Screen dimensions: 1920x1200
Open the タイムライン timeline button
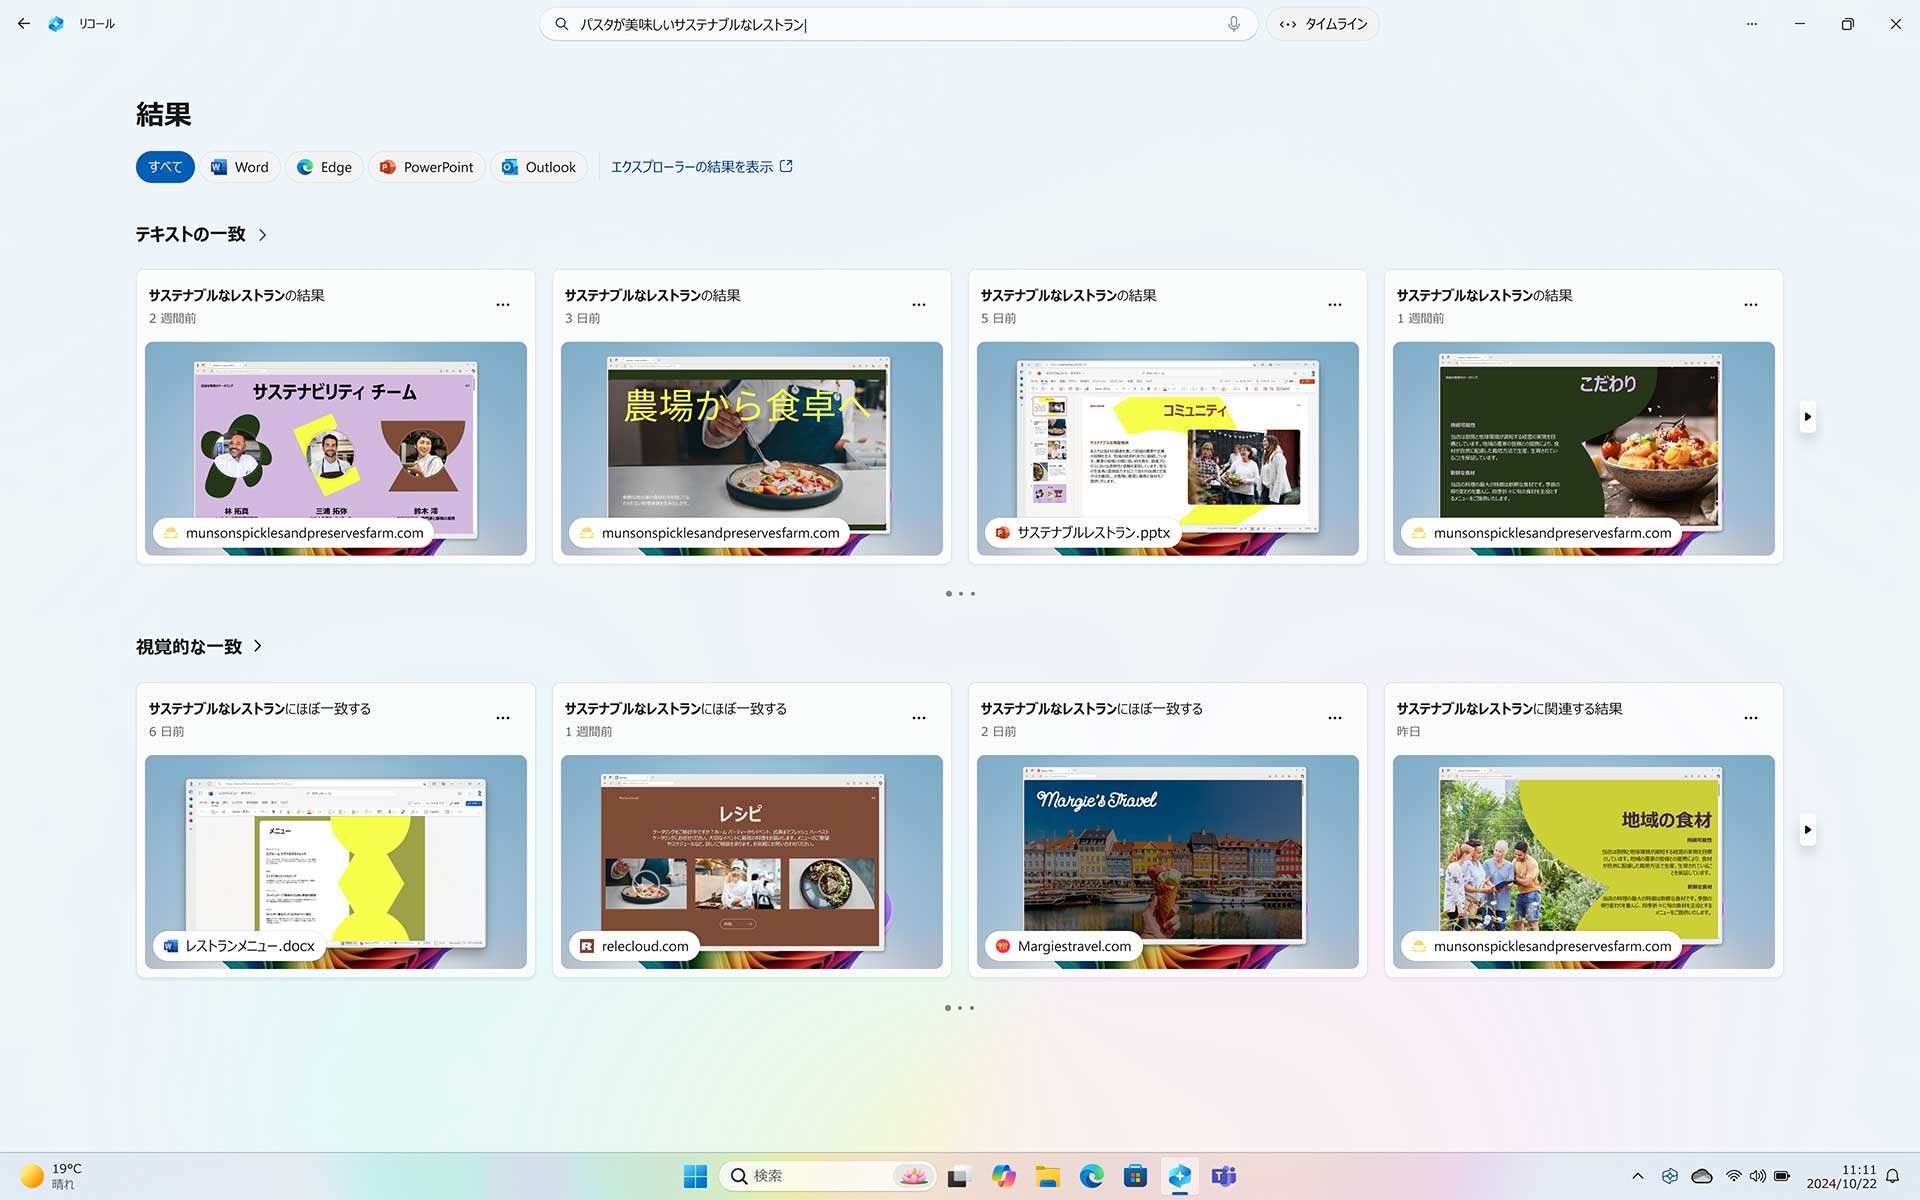coord(1323,24)
